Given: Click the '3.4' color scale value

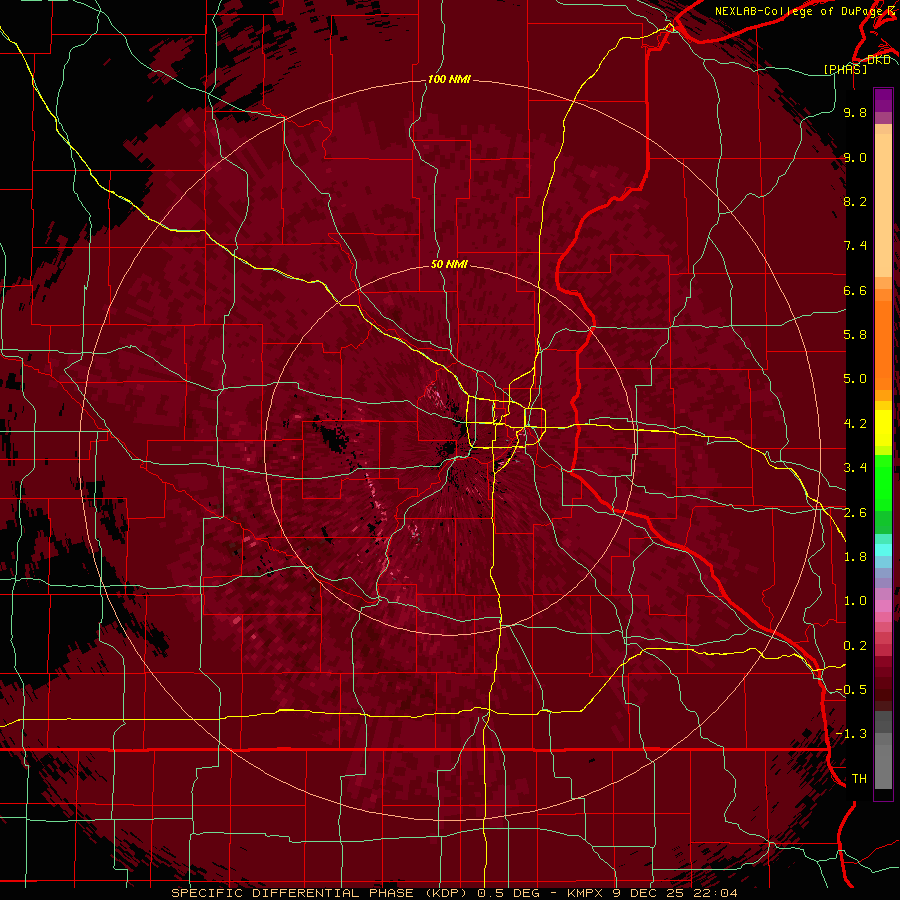Looking at the screenshot, I should (855, 468).
